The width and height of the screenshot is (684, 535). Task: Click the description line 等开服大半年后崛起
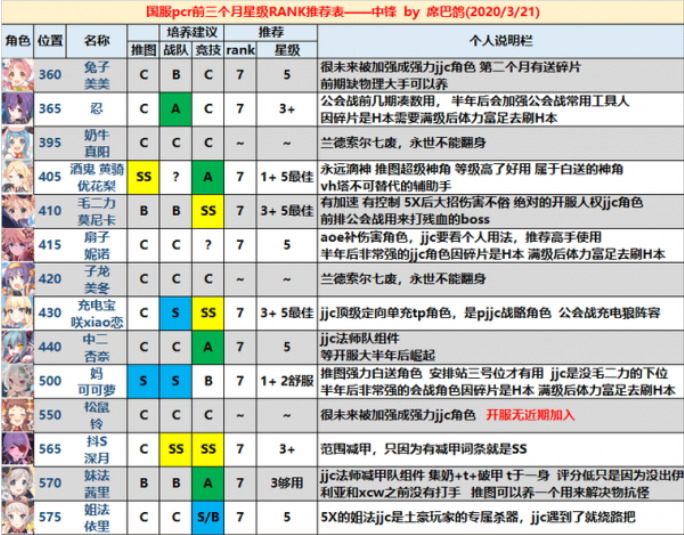(378, 356)
